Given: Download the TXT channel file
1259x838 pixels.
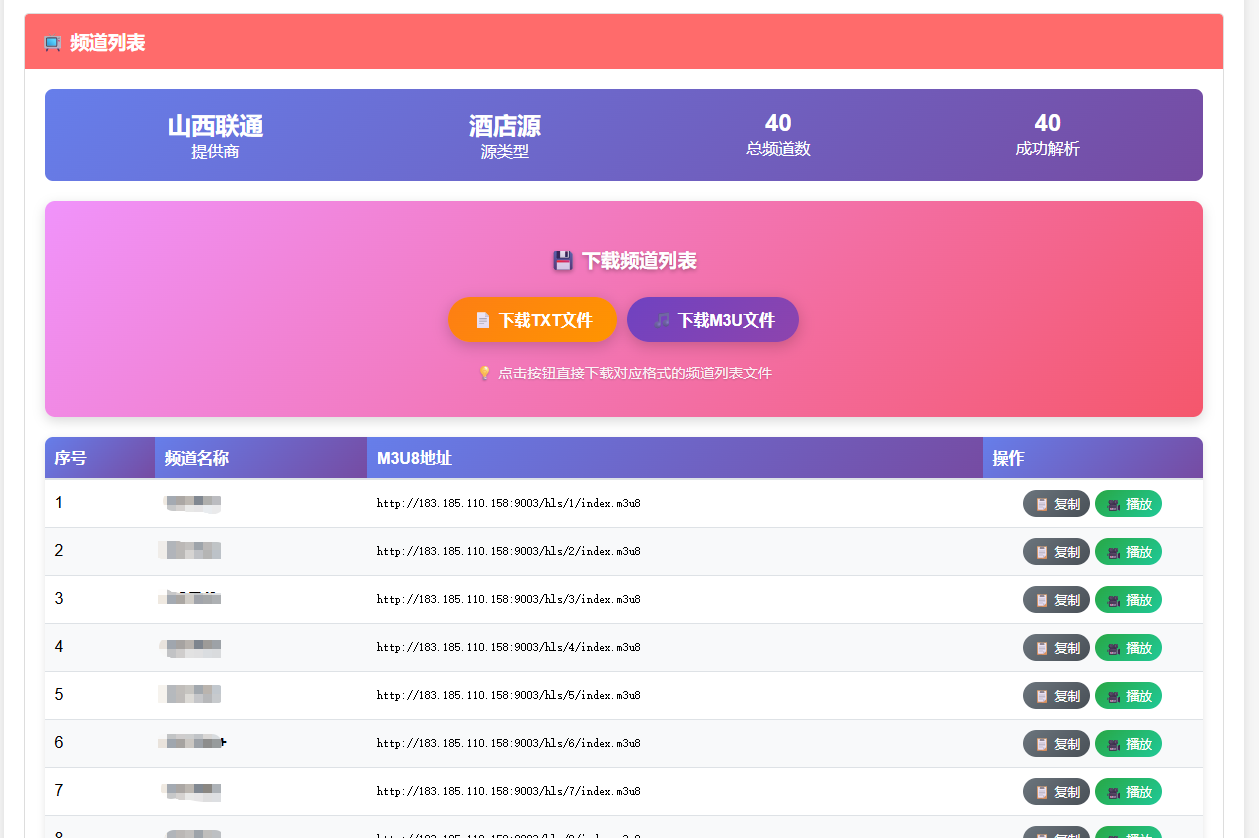Looking at the screenshot, I should pyautogui.click(x=532, y=320).
